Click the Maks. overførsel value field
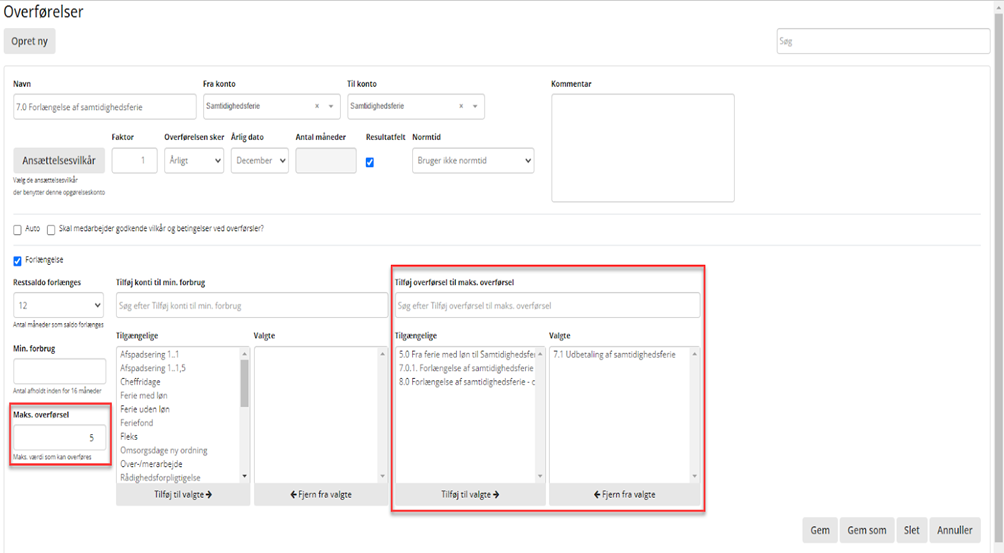The height and width of the screenshot is (553, 1004). point(59,437)
